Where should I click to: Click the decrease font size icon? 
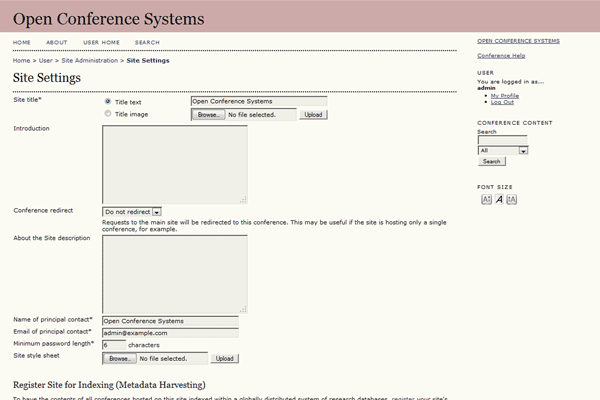486,199
